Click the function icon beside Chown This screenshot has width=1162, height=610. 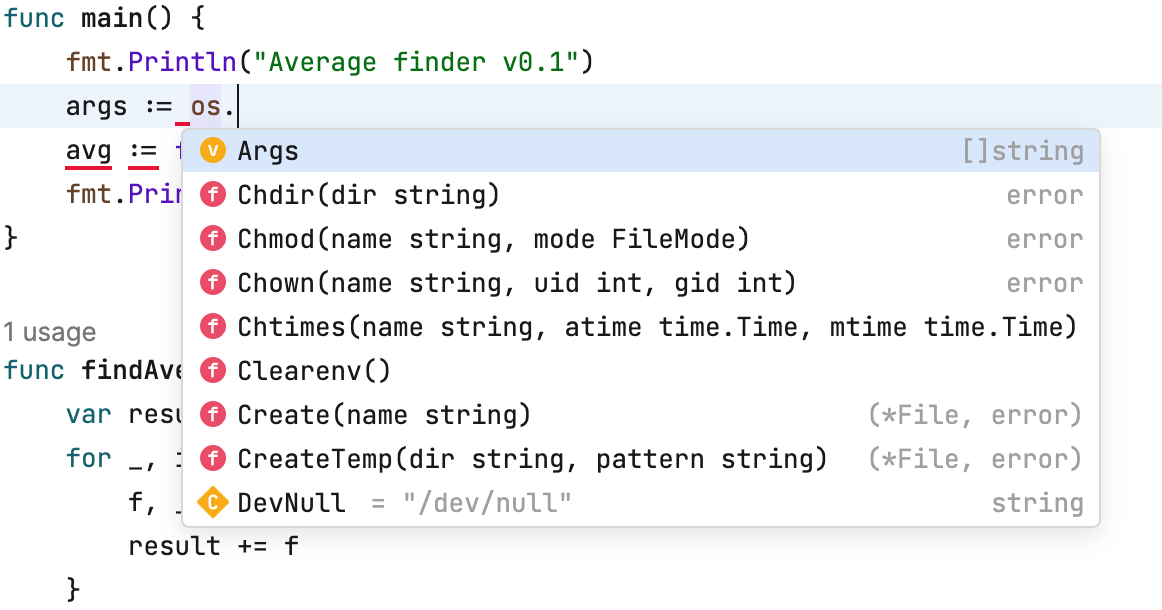click(x=212, y=283)
